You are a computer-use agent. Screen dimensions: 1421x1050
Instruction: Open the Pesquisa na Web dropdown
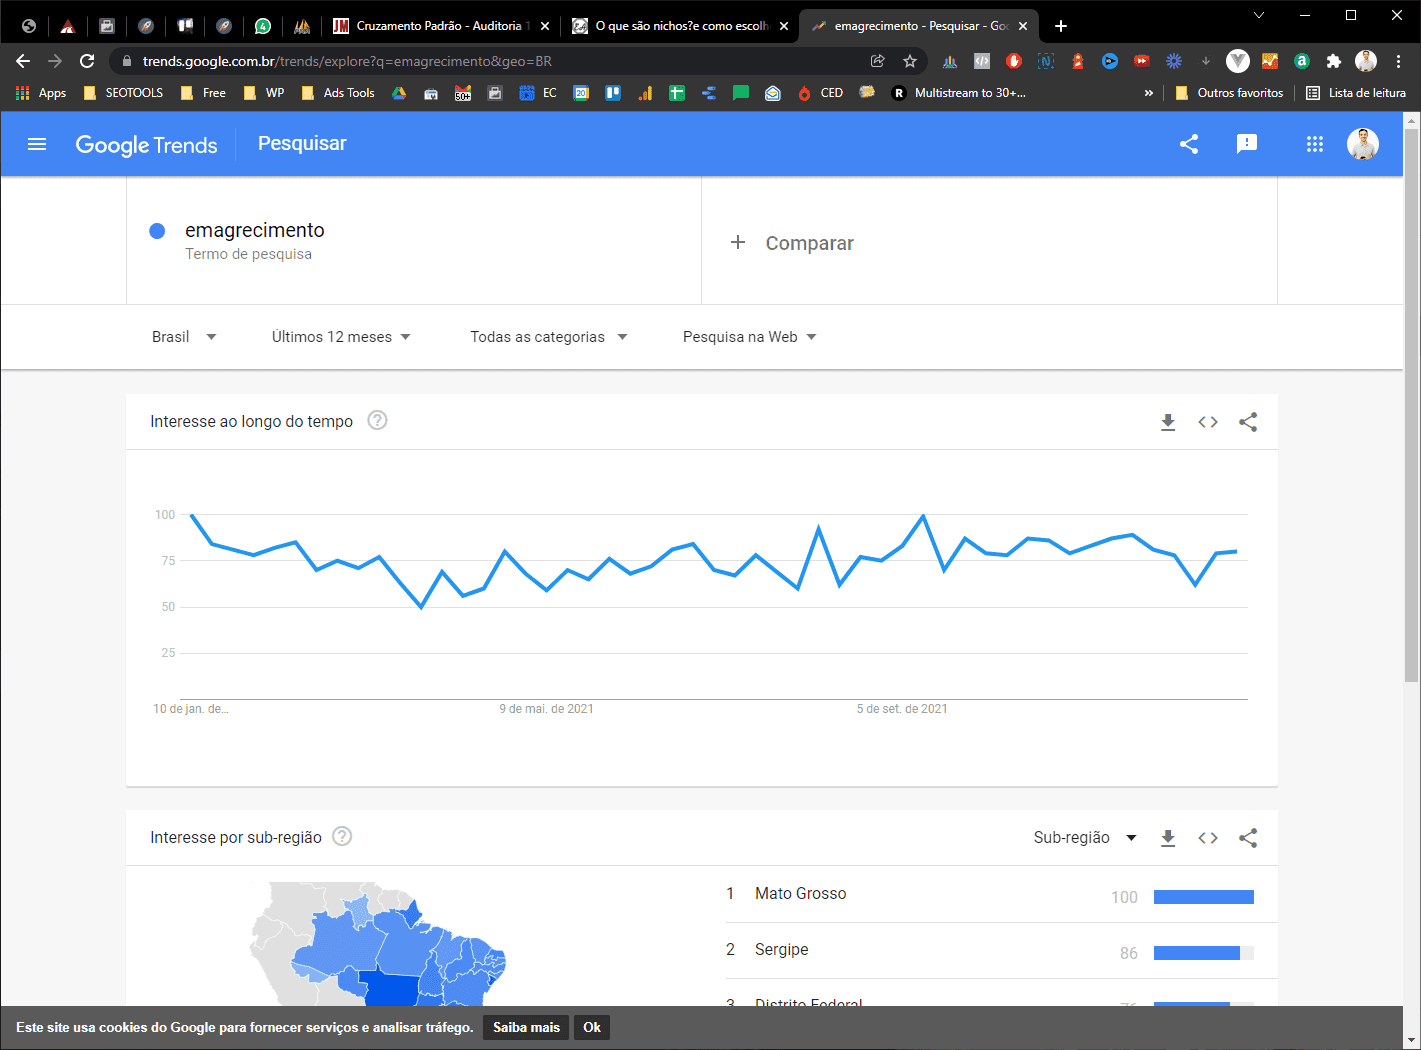750,337
